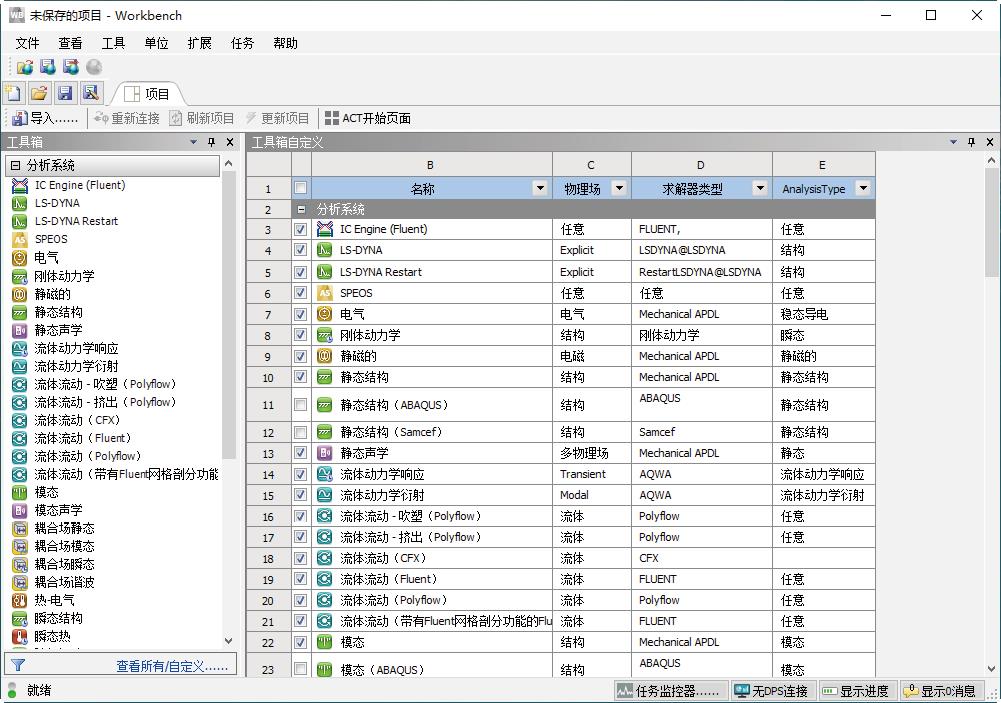This screenshot has width=1001, height=703.
Task: Click the 显示进度 button
Action: pyautogui.click(x=856, y=691)
